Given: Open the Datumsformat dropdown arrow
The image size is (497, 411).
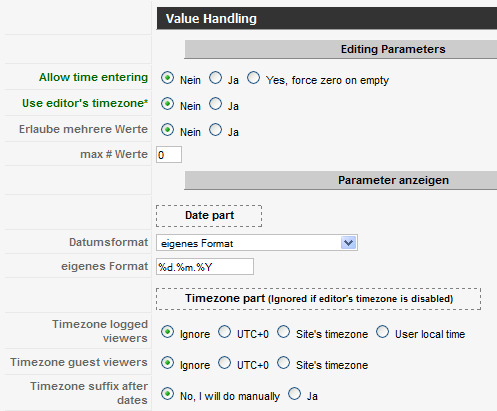Looking at the screenshot, I should 349,243.
